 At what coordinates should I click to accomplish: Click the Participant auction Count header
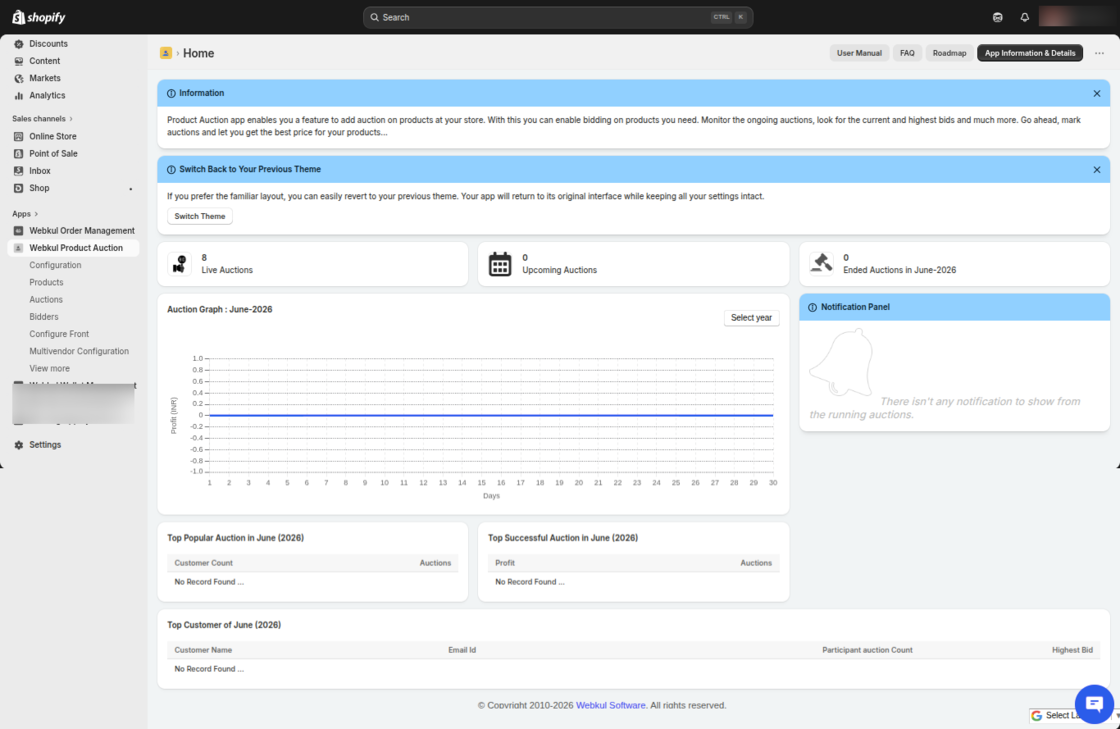pyautogui.click(x=867, y=650)
